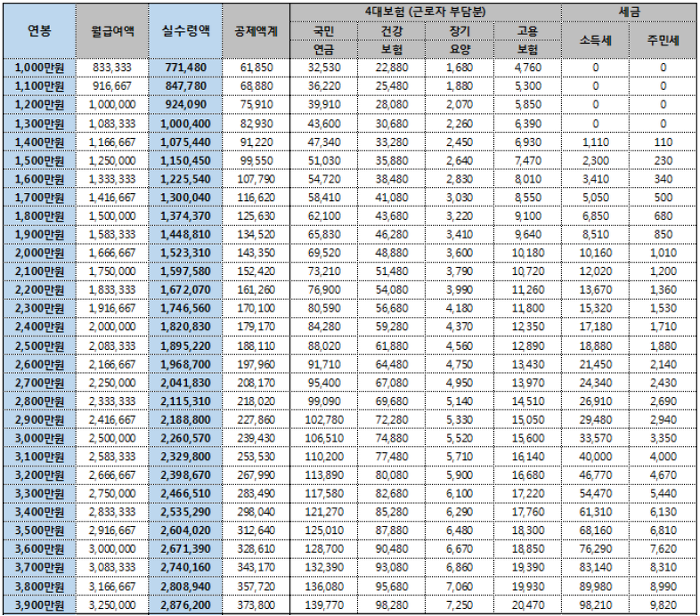
Task: Click the net pay value 1,523,310
Action: 186,253
